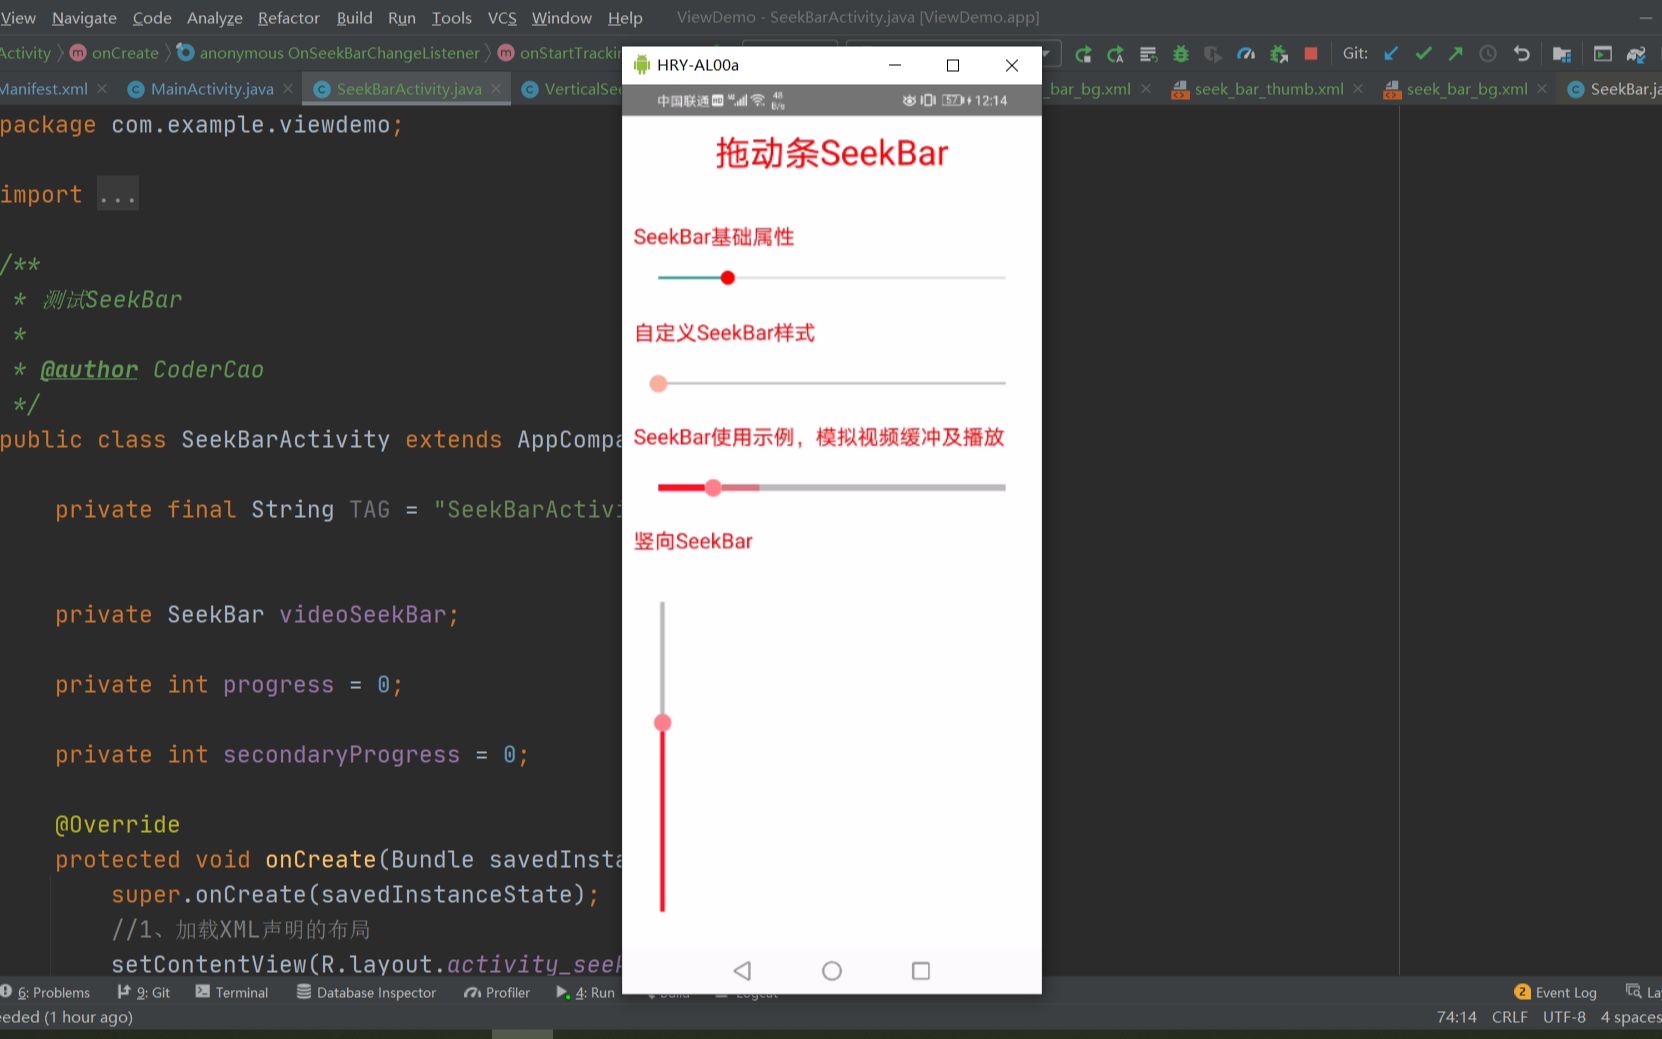Click Attach Debugger to Android Process icon

click(x=1279, y=54)
